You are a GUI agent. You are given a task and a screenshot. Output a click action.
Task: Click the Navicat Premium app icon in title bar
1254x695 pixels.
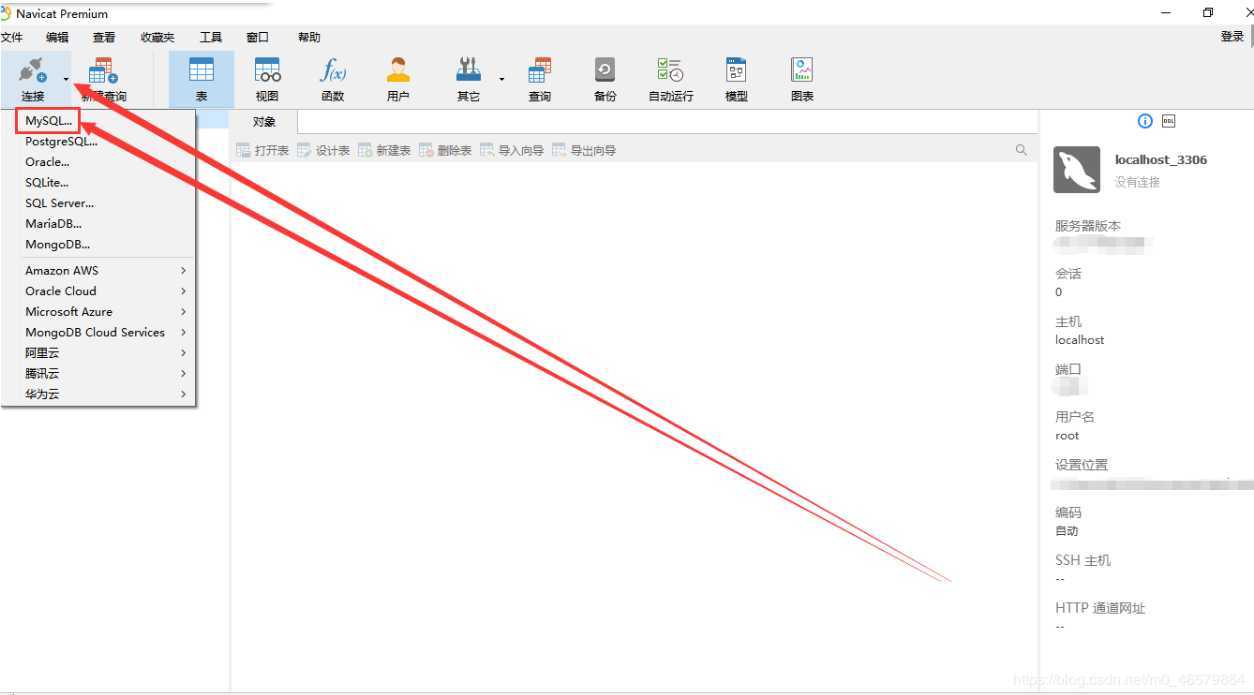(x=6, y=13)
